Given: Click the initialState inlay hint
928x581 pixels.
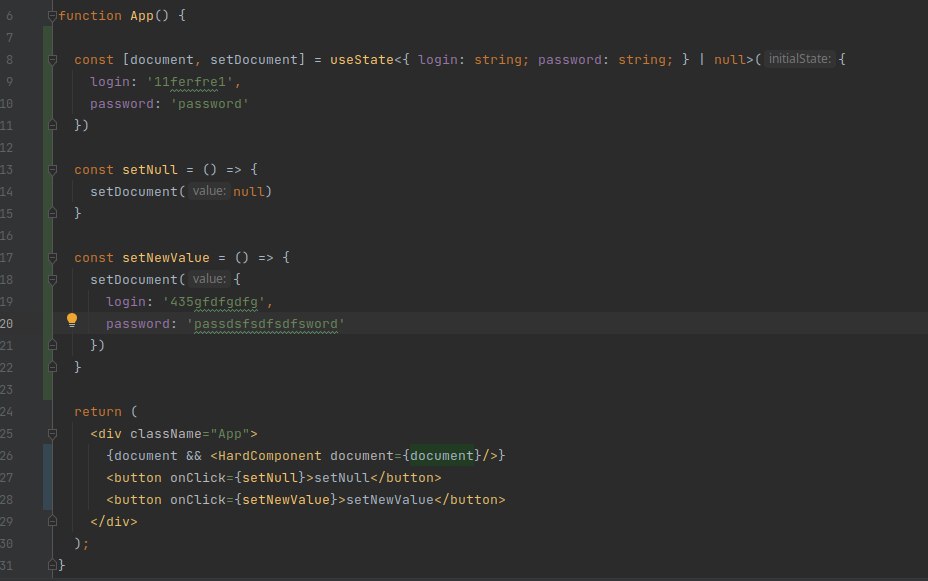Looking at the screenshot, I should point(800,59).
